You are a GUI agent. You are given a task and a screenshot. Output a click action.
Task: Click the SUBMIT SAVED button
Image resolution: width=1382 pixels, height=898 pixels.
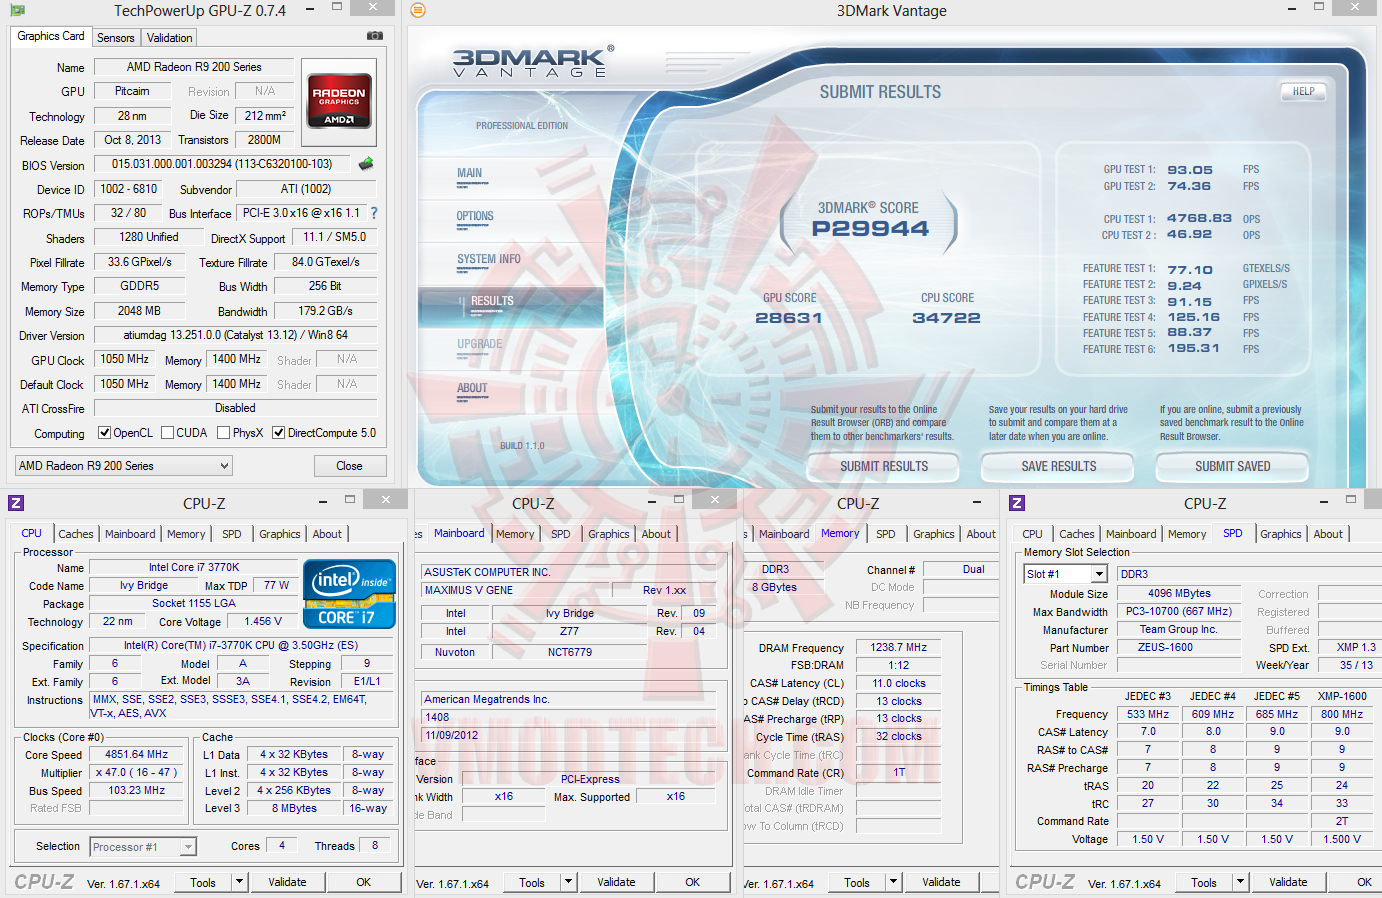pyautogui.click(x=1233, y=466)
